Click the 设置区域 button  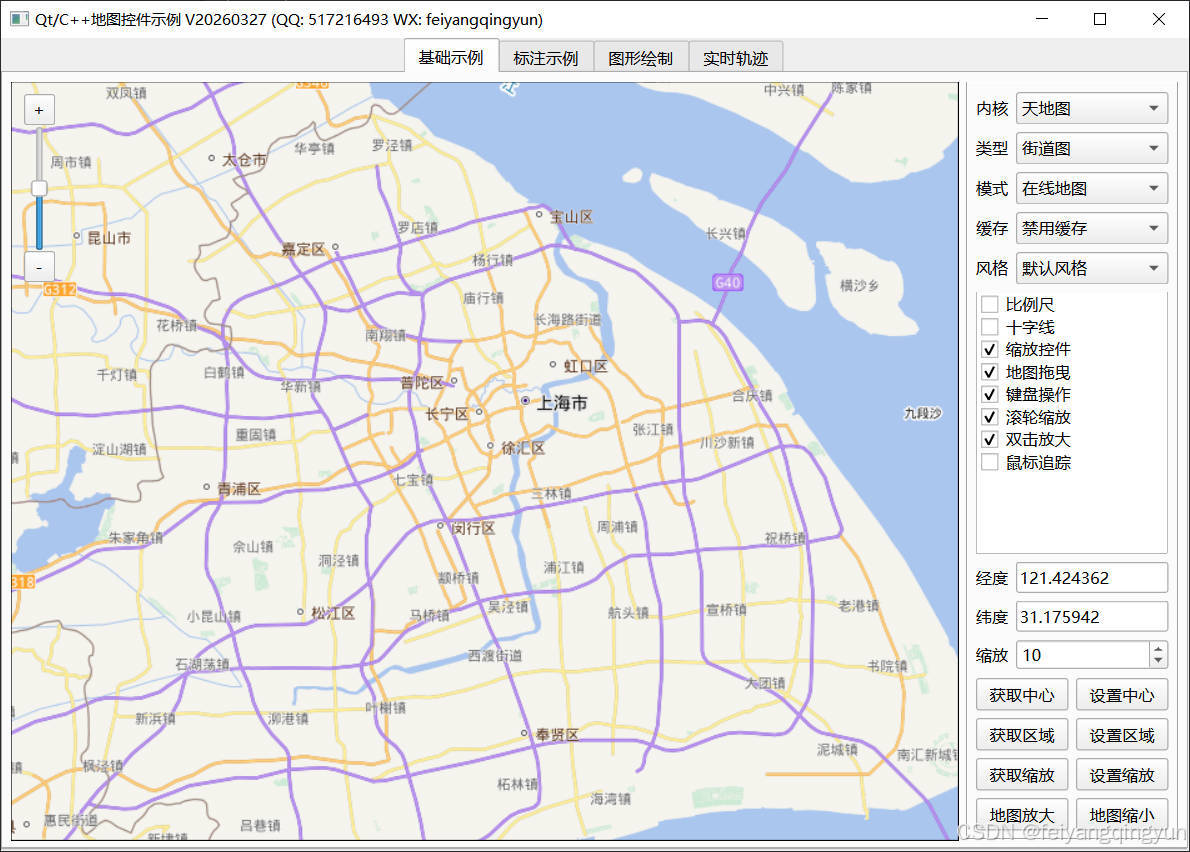pos(1122,735)
